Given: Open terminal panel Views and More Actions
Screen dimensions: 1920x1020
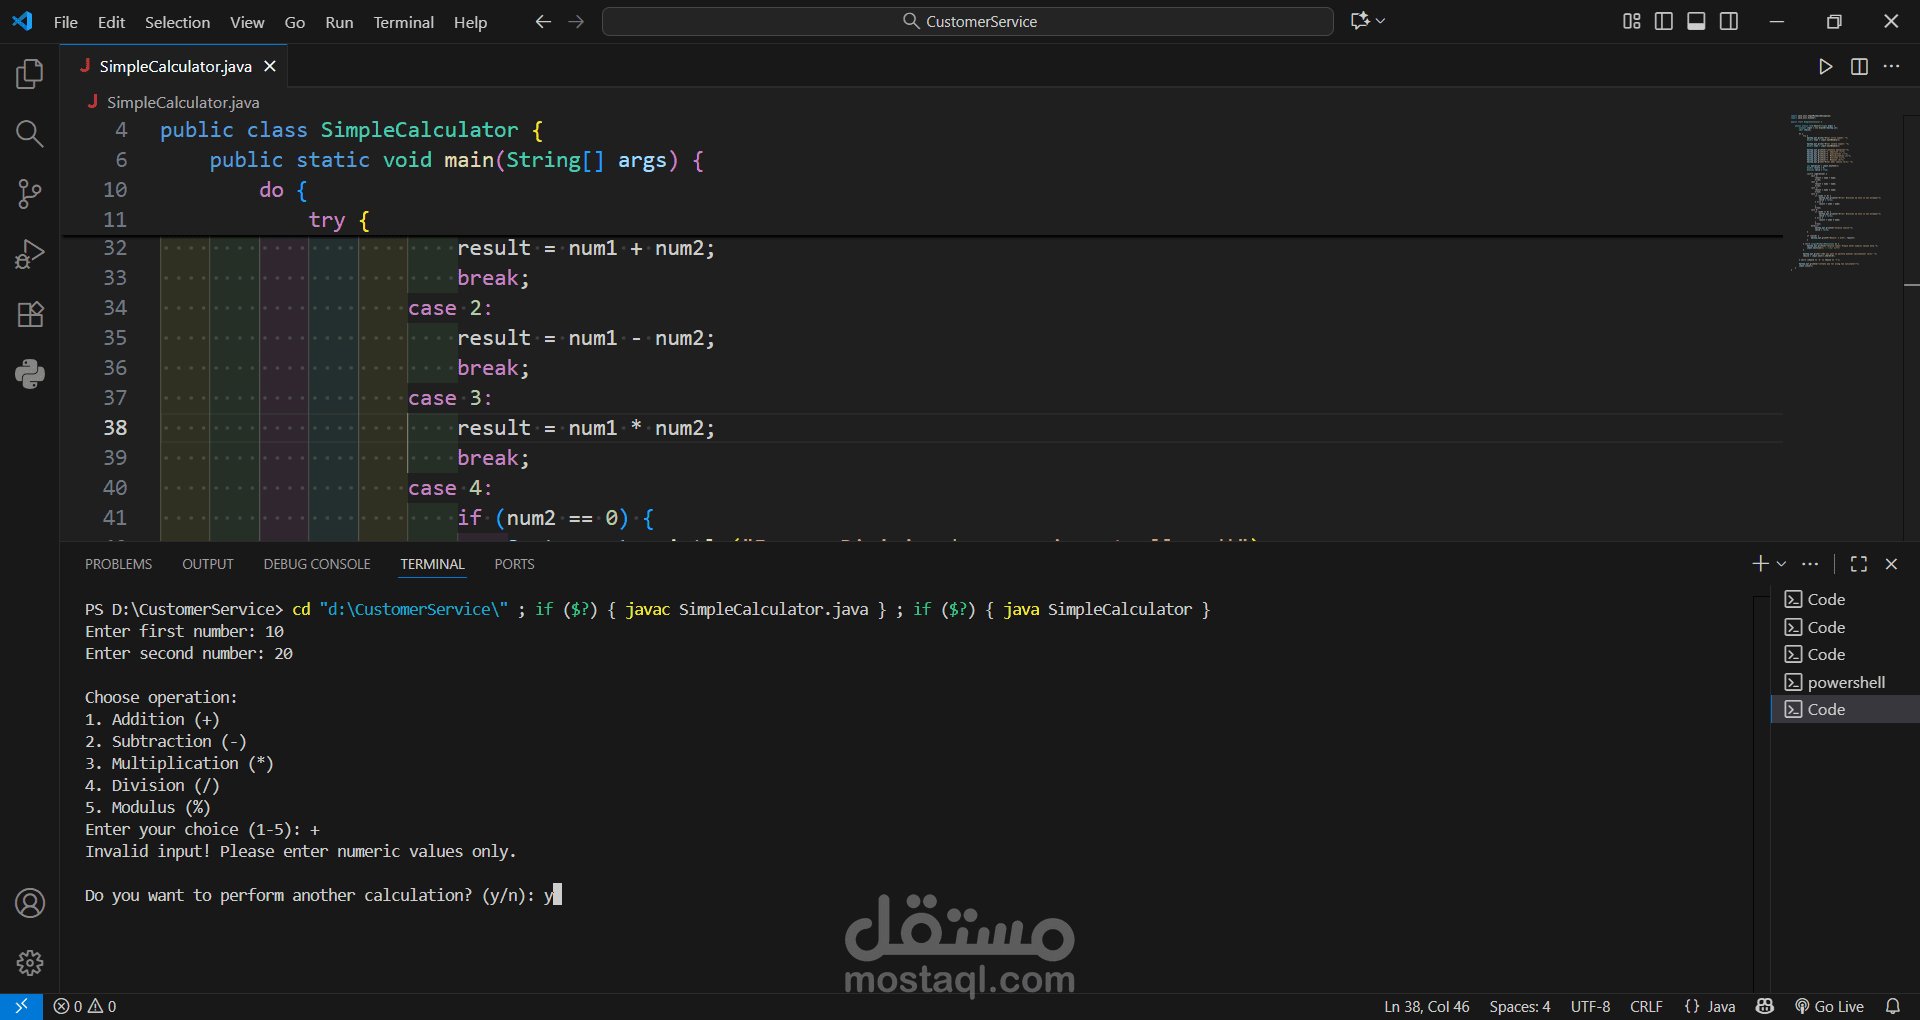Looking at the screenshot, I should pyautogui.click(x=1810, y=564).
